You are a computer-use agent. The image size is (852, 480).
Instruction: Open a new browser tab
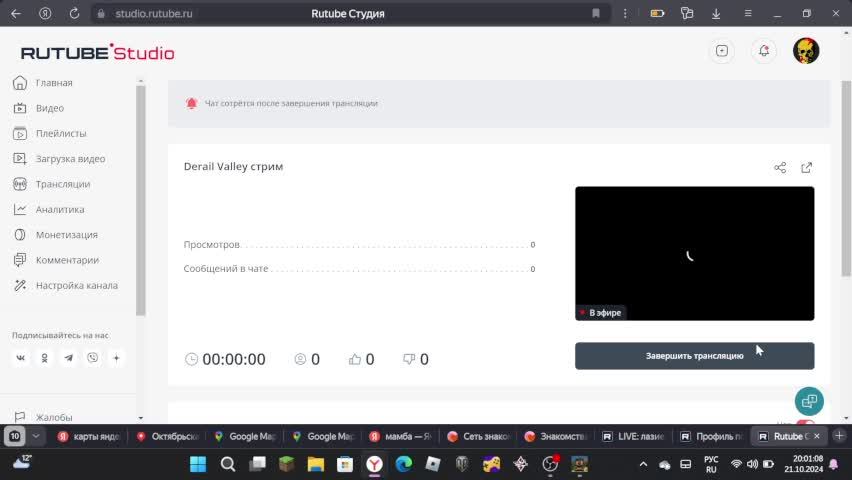click(839, 436)
